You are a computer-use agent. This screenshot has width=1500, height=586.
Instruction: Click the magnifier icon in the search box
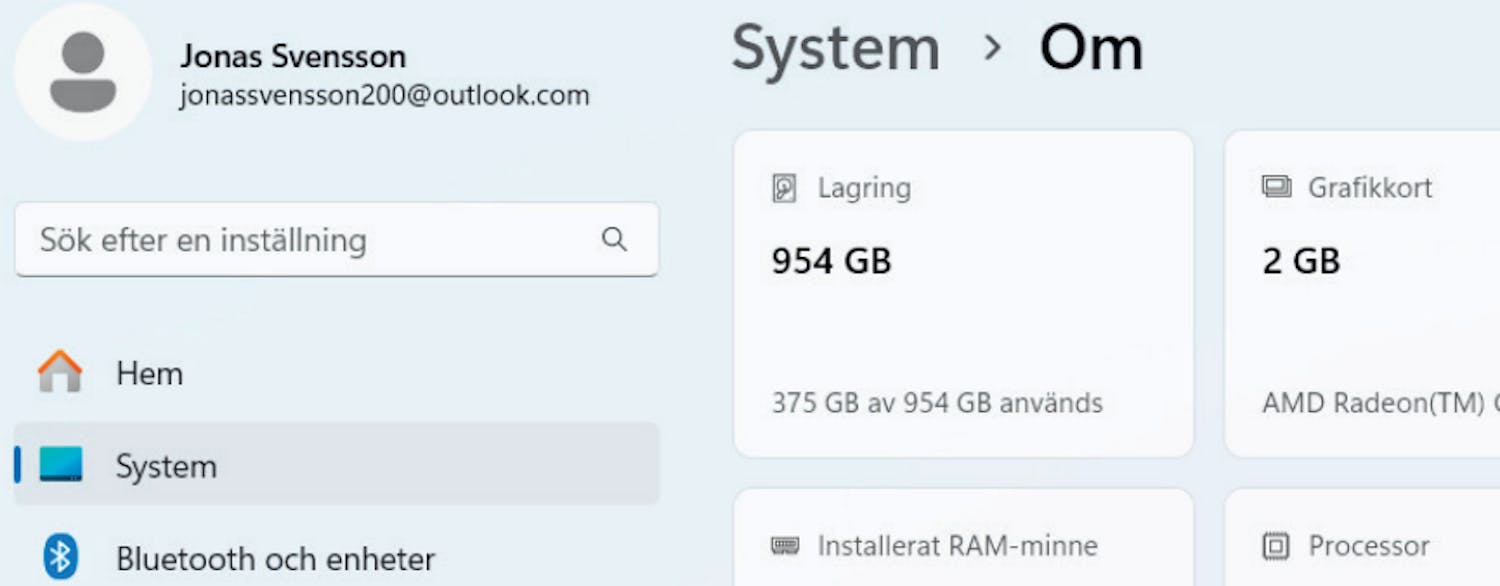pos(614,239)
